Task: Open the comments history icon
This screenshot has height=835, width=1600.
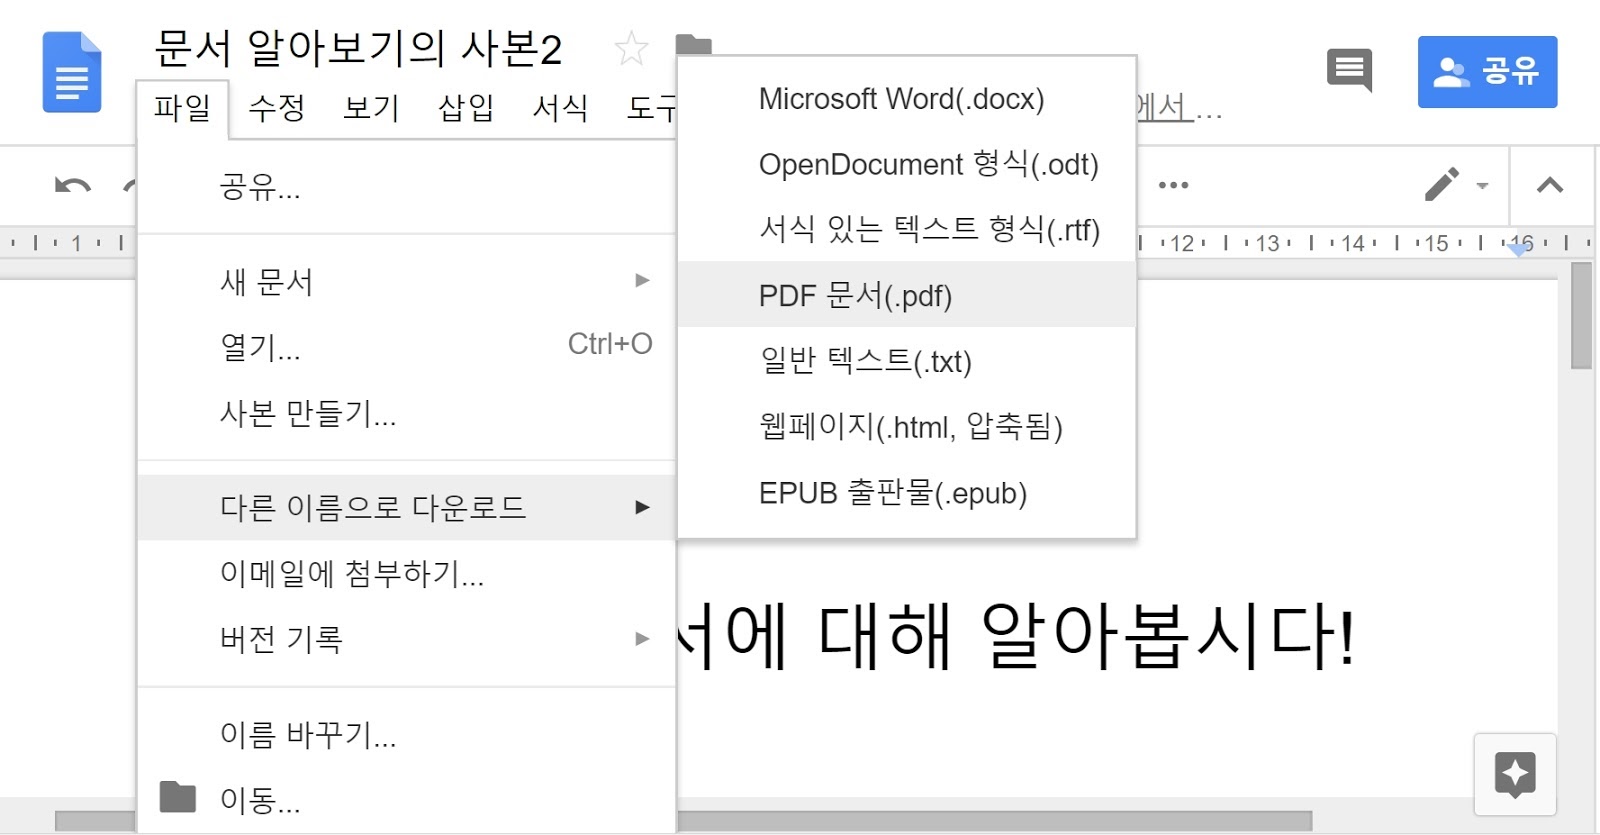Action: click(x=1349, y=70)
